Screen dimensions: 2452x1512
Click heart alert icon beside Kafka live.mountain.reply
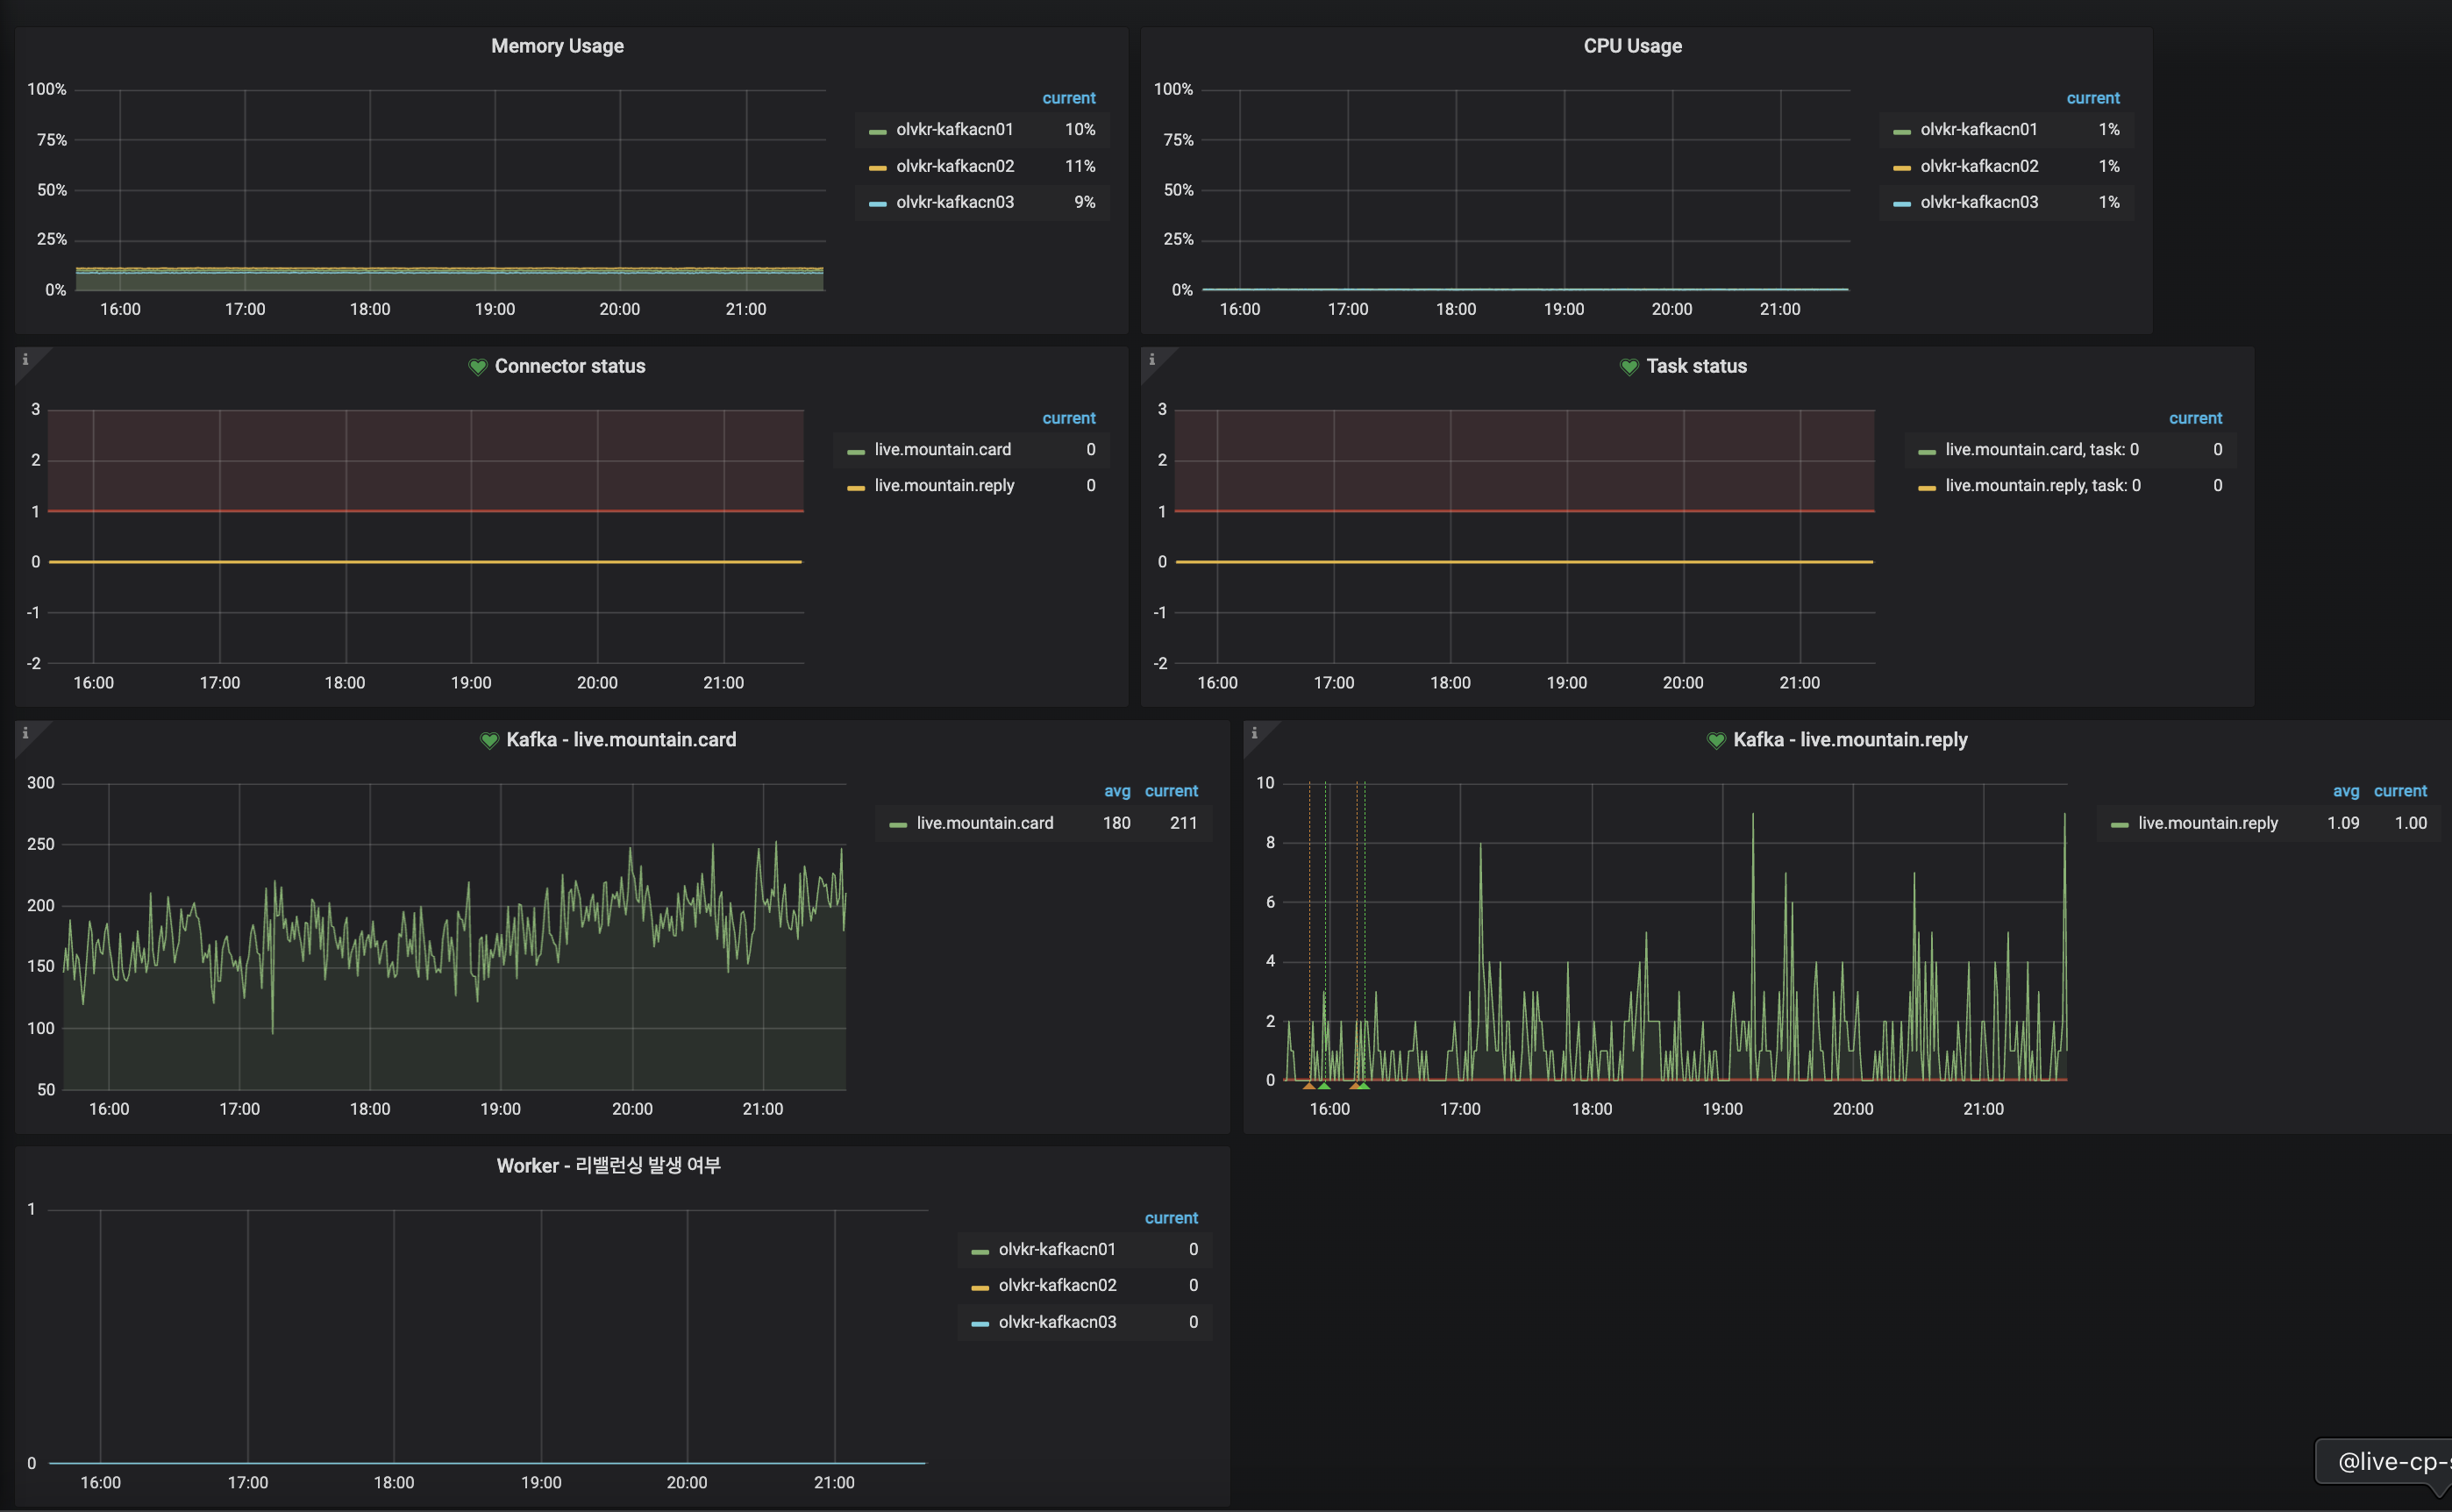(1716, 740)
